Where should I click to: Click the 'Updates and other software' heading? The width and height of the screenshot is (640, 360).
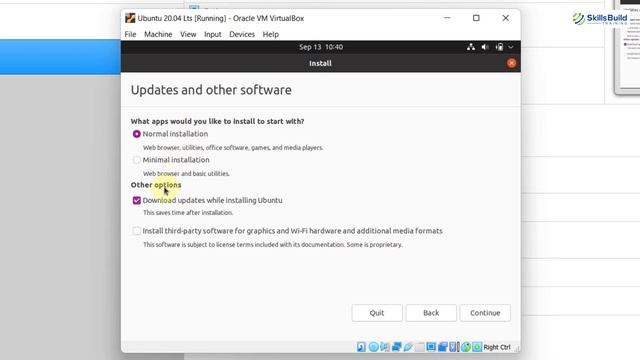[x=211, y=90]
